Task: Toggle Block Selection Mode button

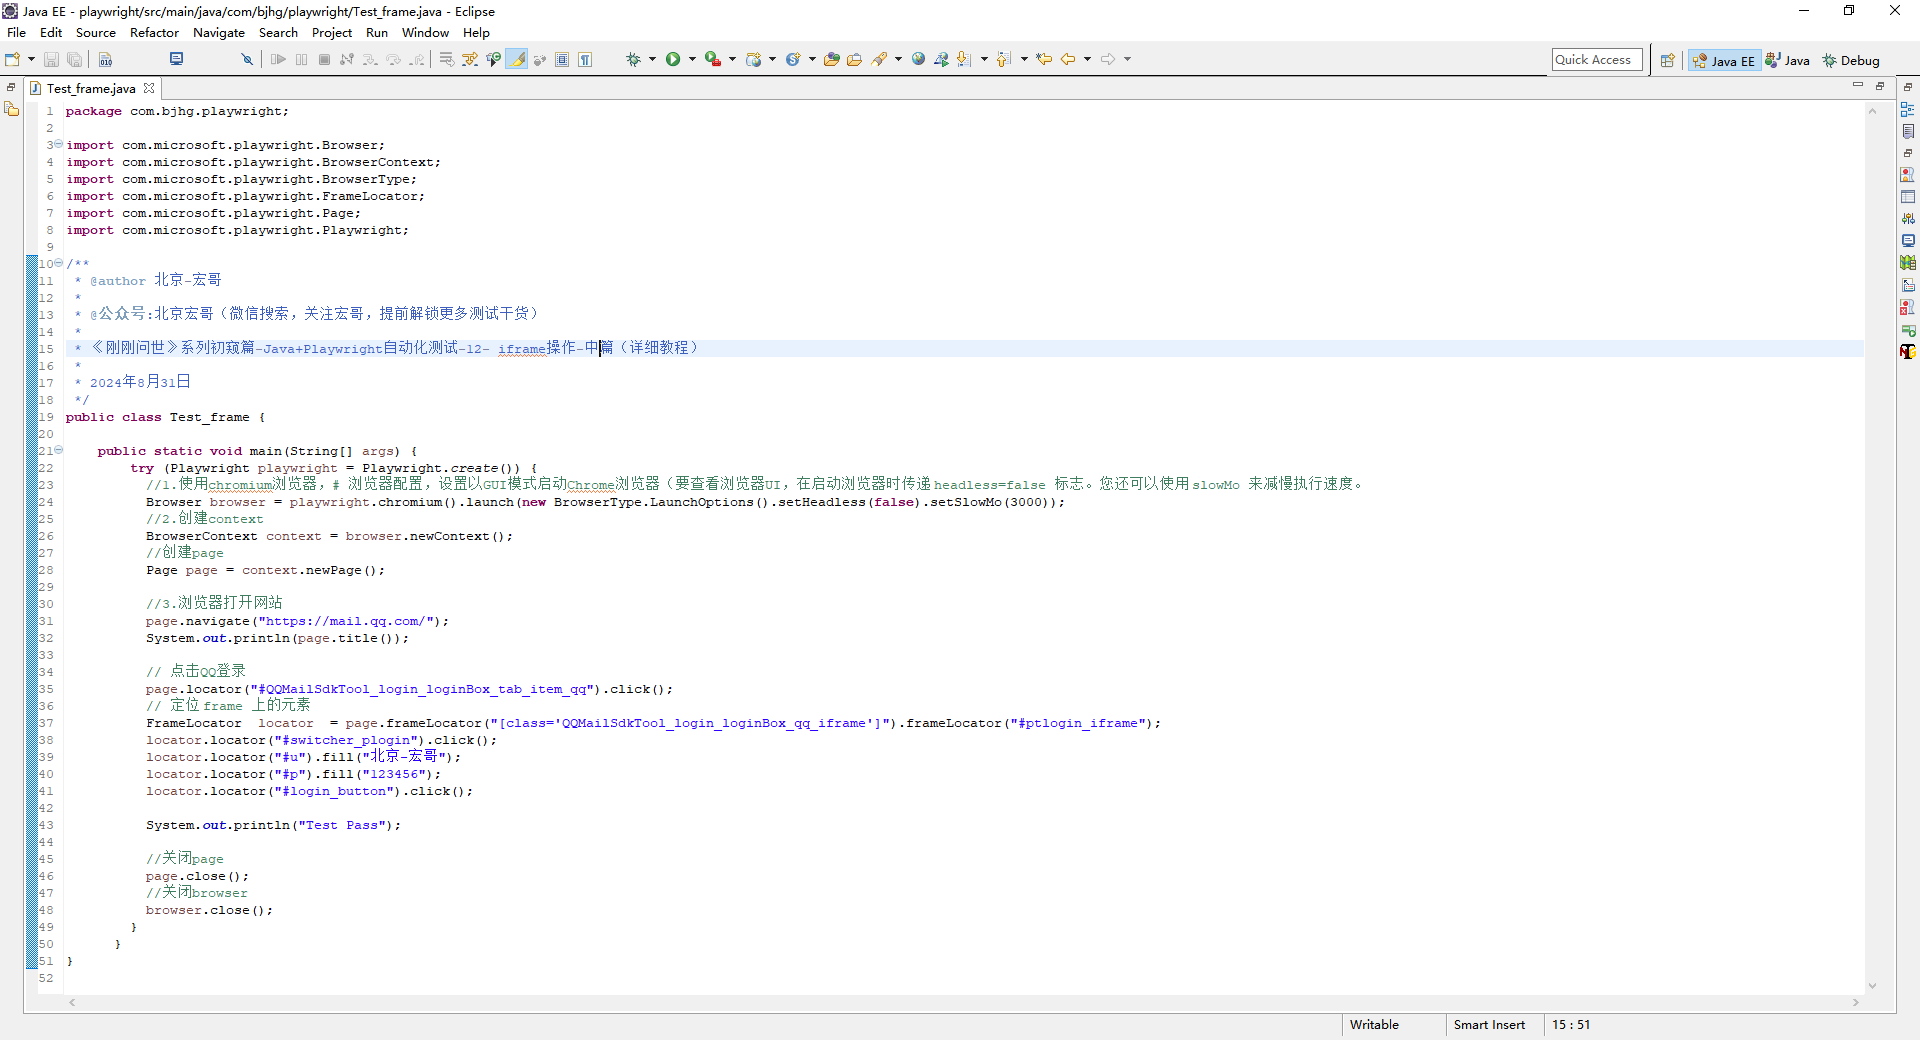Action: (x=562, y=60)
